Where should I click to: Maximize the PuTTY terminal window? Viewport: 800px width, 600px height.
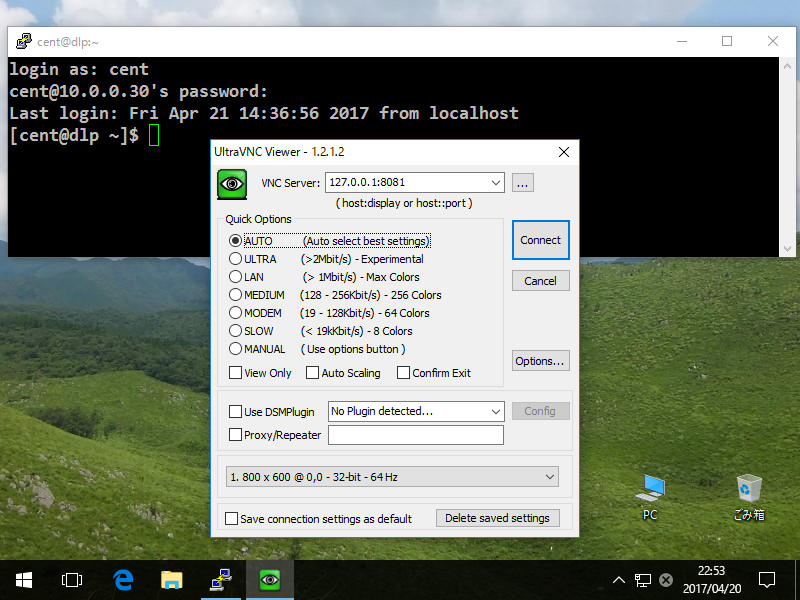(x=727, y=41)
